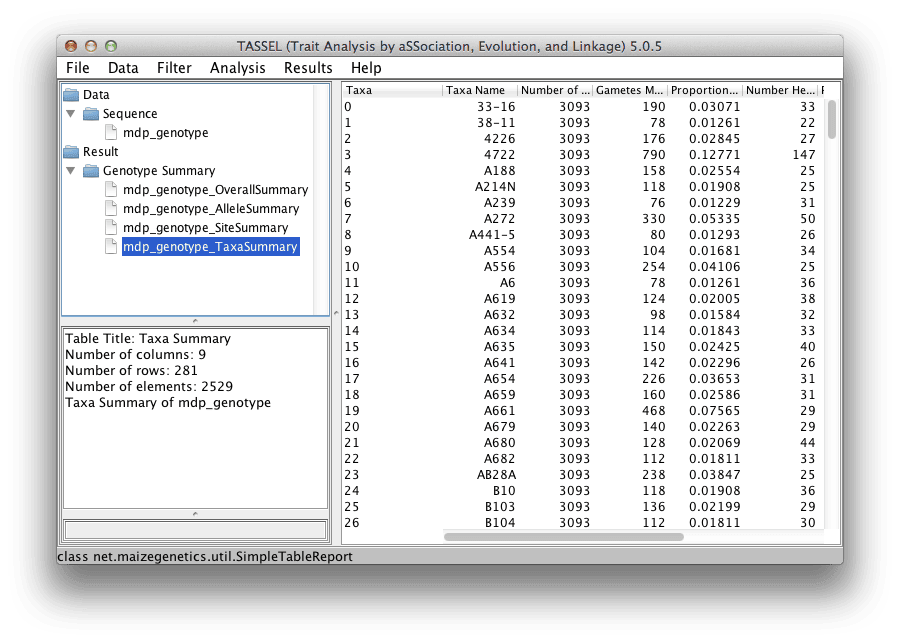Screen dimensions: 900x643
Task: Click the Genotype Summary folder icon
Action: [x=91, y=171]
